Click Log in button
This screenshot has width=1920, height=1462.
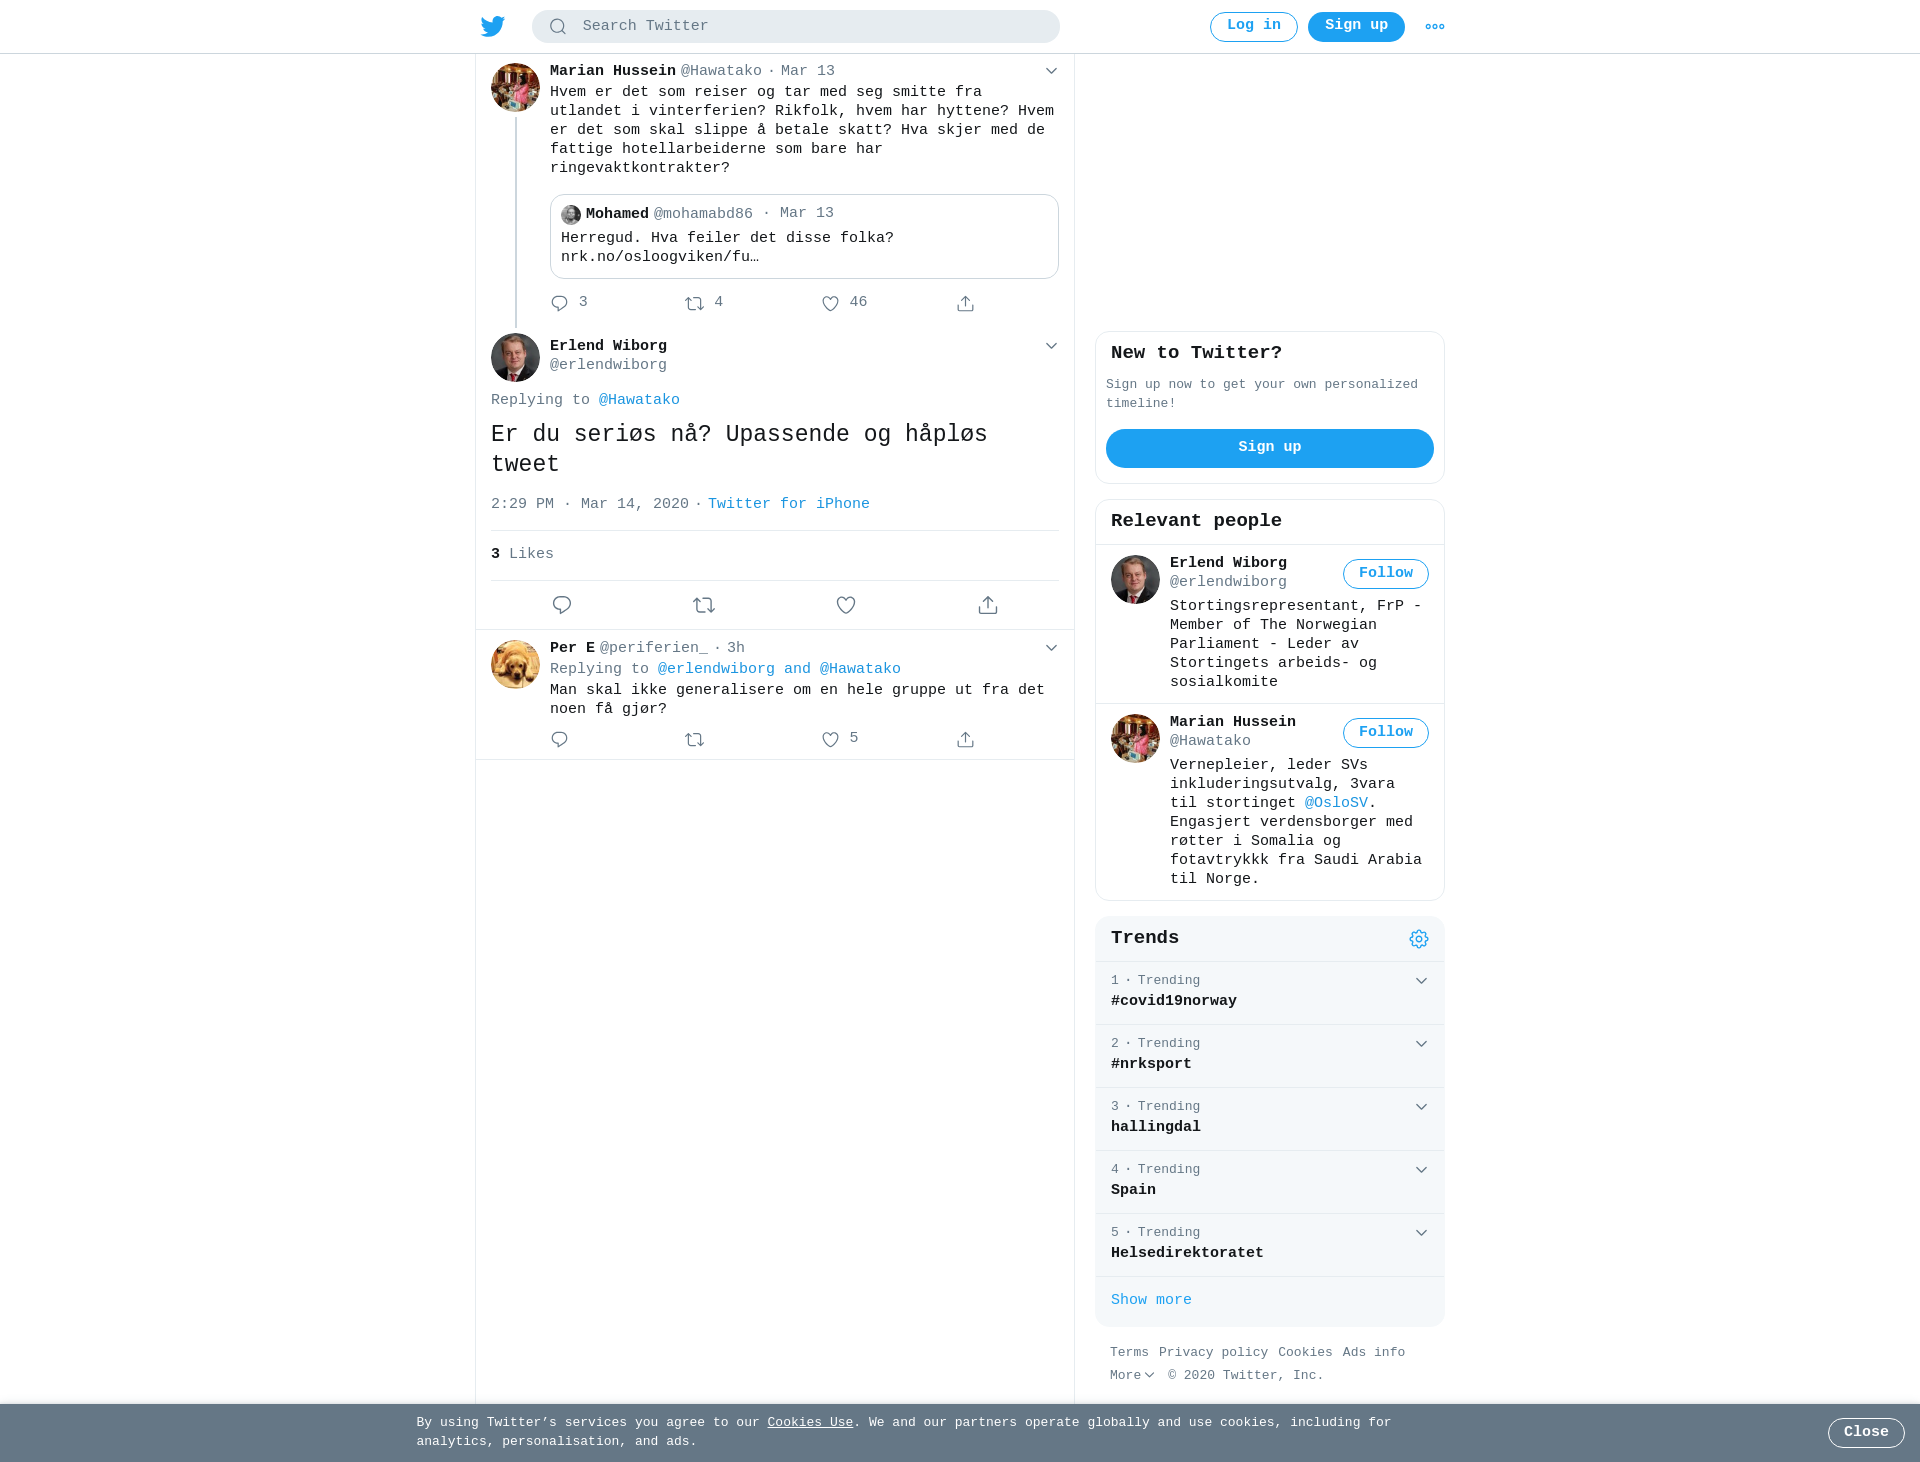pos(1254,27)
